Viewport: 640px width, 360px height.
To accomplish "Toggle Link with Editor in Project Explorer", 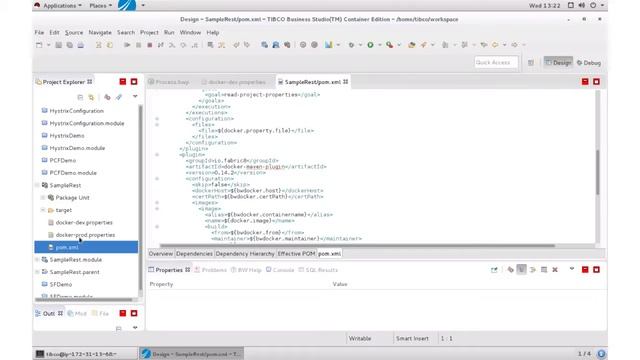I will coord(91,97).
